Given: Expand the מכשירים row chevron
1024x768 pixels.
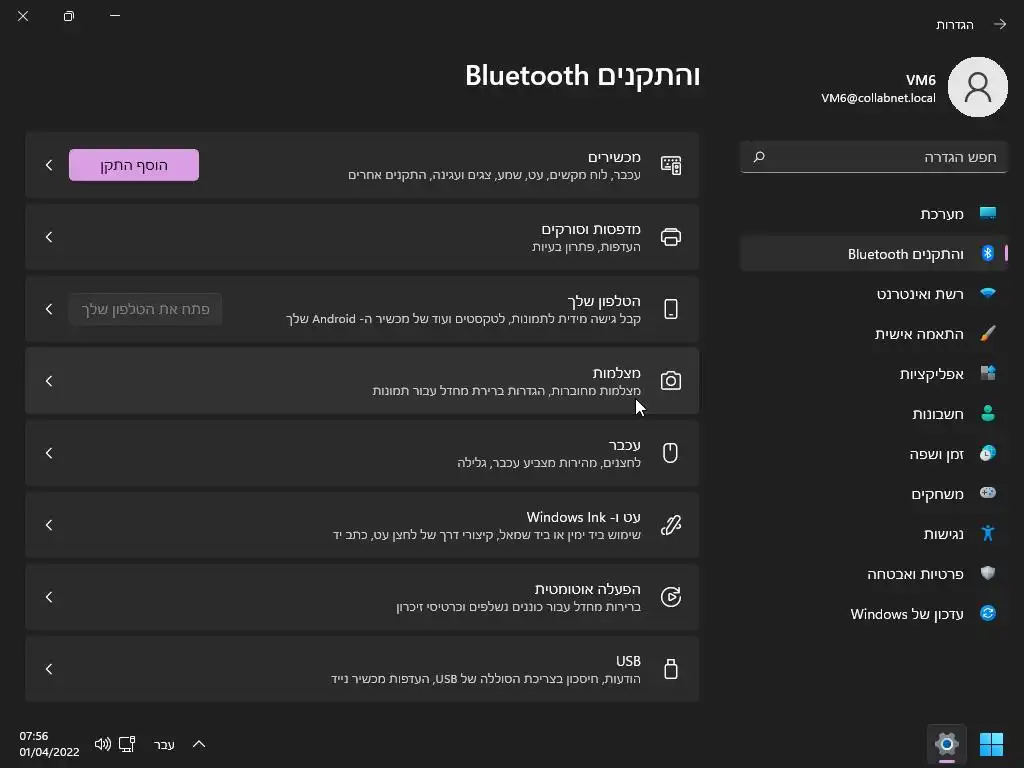Looking at the screenshot, I should (49, 165).
